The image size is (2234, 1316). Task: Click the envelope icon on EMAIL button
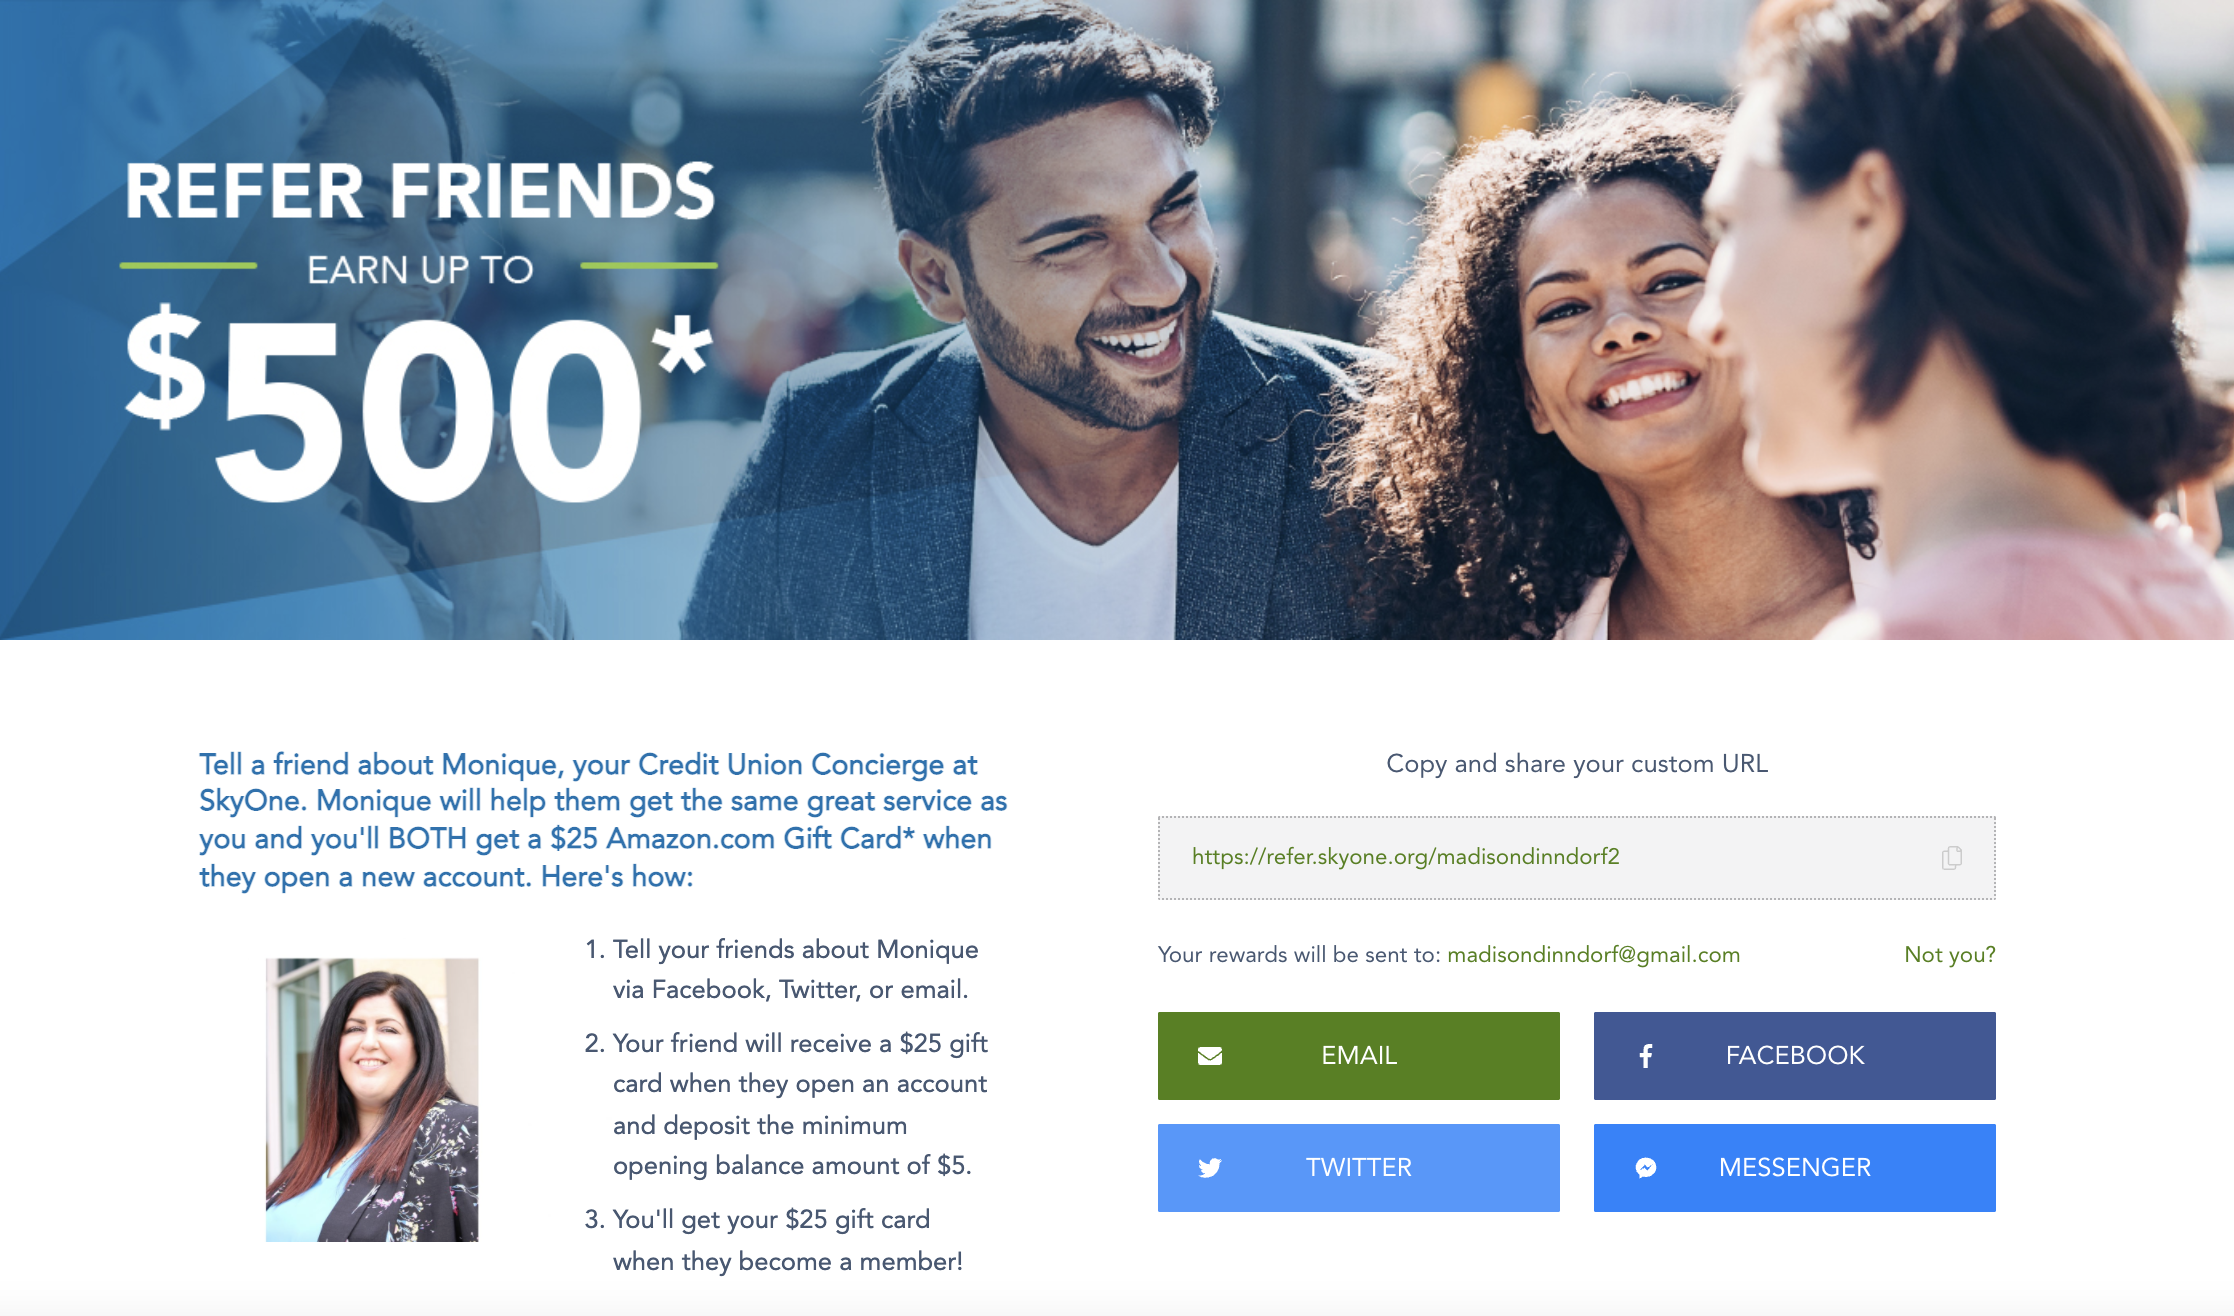pyautogui.click(x=1210, y=1056)
